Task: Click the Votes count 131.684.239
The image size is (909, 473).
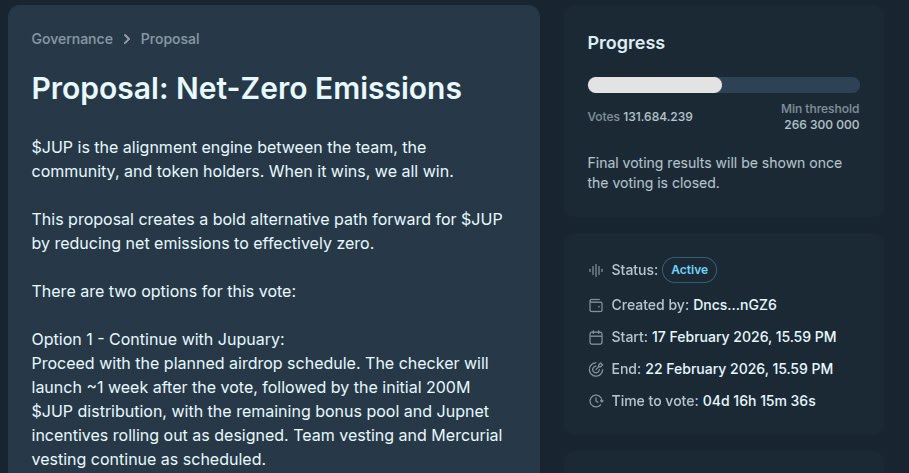Action: pos(657,117)
